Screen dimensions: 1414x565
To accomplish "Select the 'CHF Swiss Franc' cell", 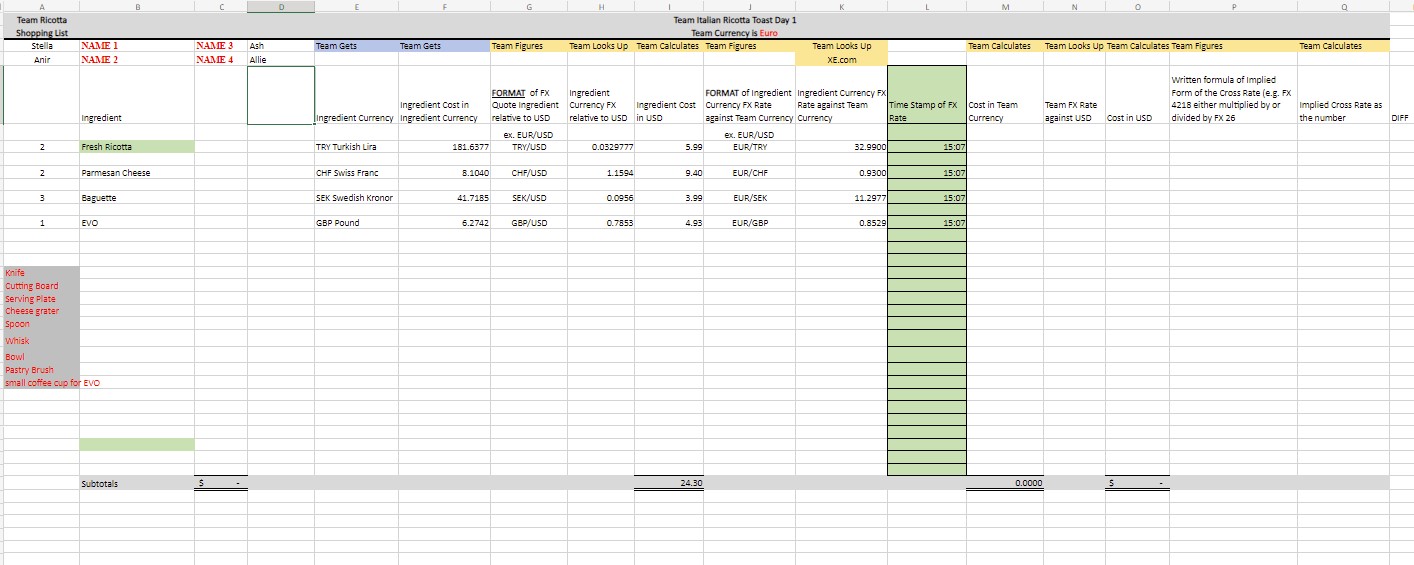I will pyautogui.click(x=356, y=172).
